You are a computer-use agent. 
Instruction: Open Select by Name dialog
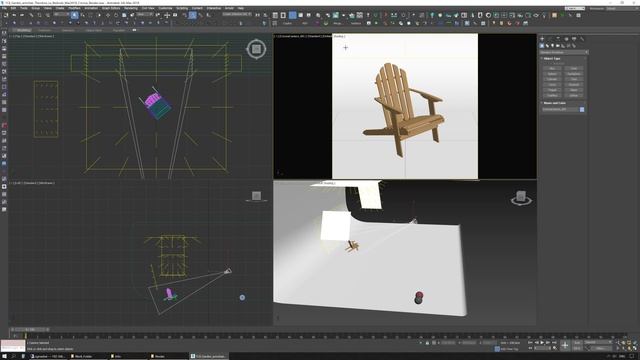tap(82, 15)
